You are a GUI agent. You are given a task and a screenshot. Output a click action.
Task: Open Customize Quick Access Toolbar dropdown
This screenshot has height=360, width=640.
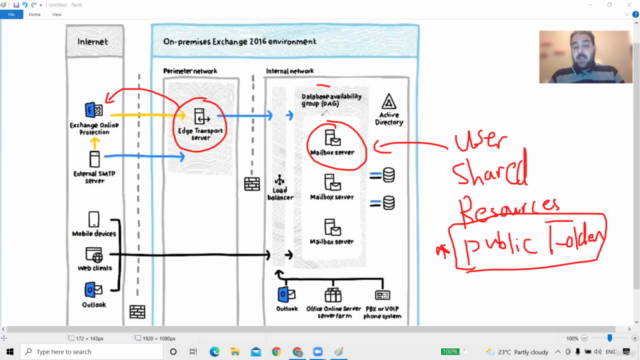41,5
